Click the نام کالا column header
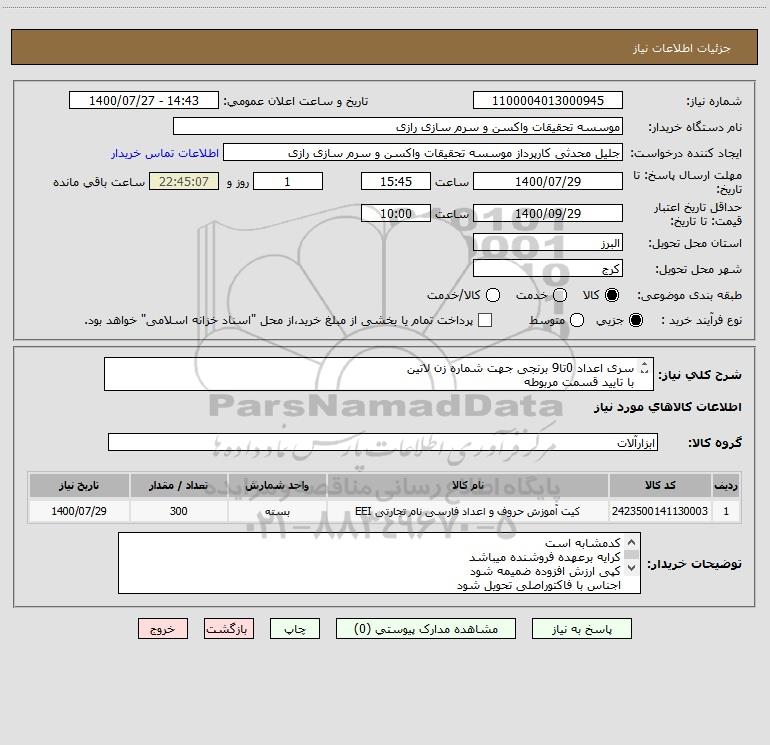This screenshot has height=745, width=770. point(468,485)
